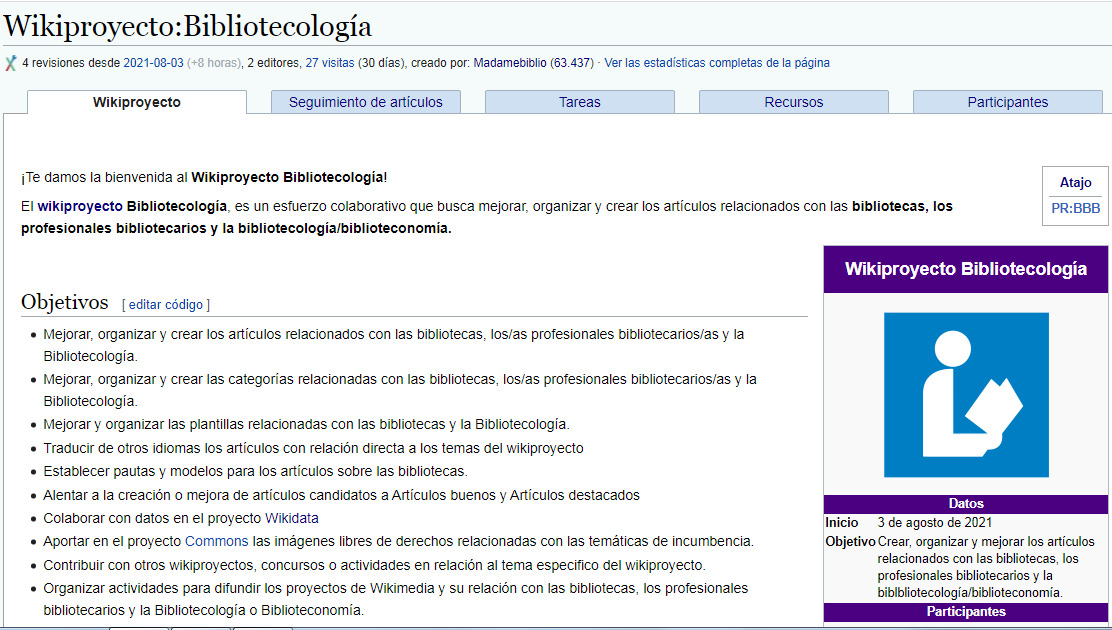Follow the wikiproyecto link in the intro
The height and width of the screenshot is (630, 1112).
pyautogui.click(x=80, y=206)
